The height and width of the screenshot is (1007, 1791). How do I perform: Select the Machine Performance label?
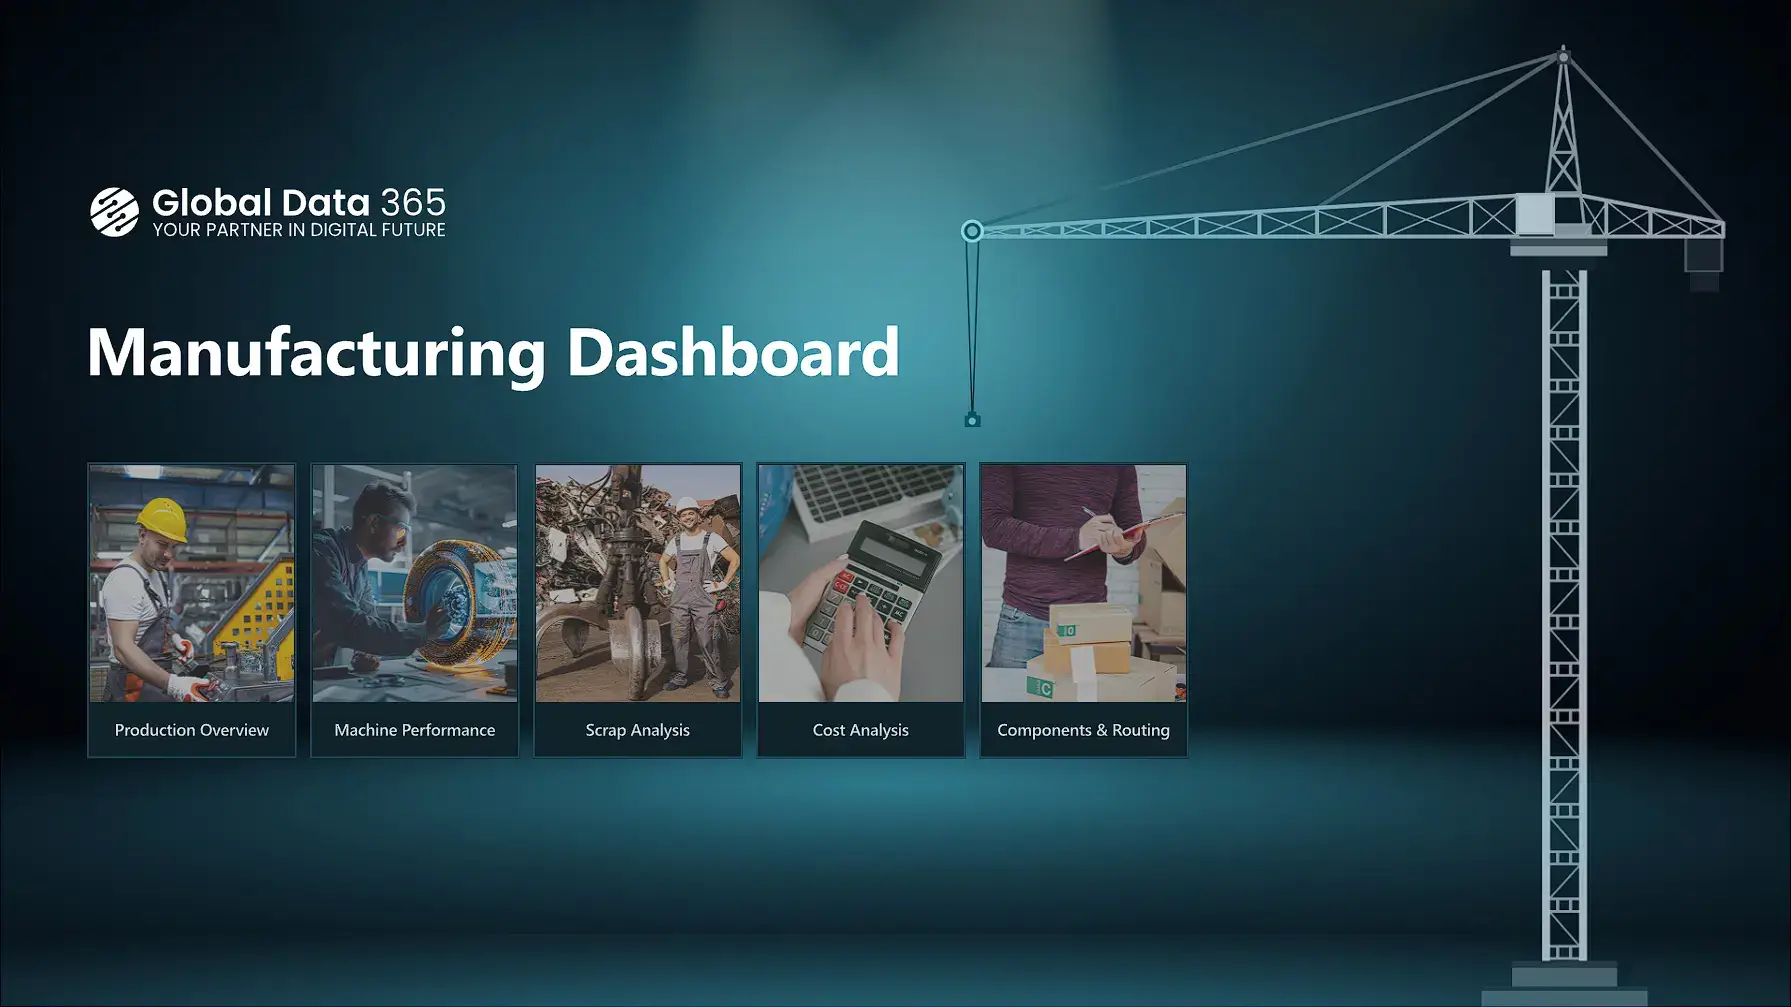coord(415,730)
